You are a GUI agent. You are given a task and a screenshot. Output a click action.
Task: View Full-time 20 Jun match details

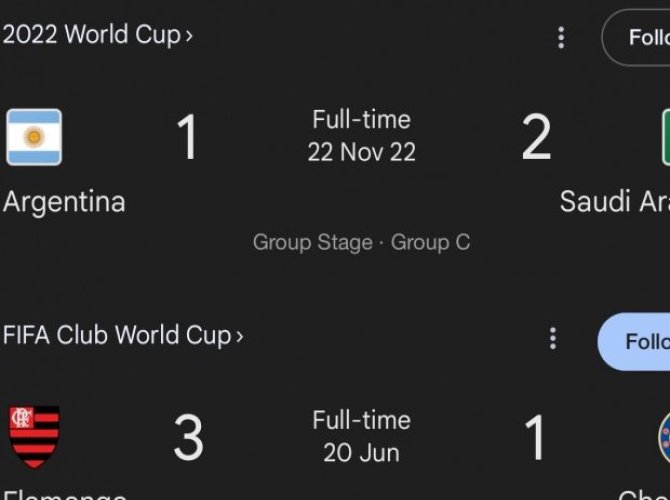pyautogui.click(x=361, y=436)
